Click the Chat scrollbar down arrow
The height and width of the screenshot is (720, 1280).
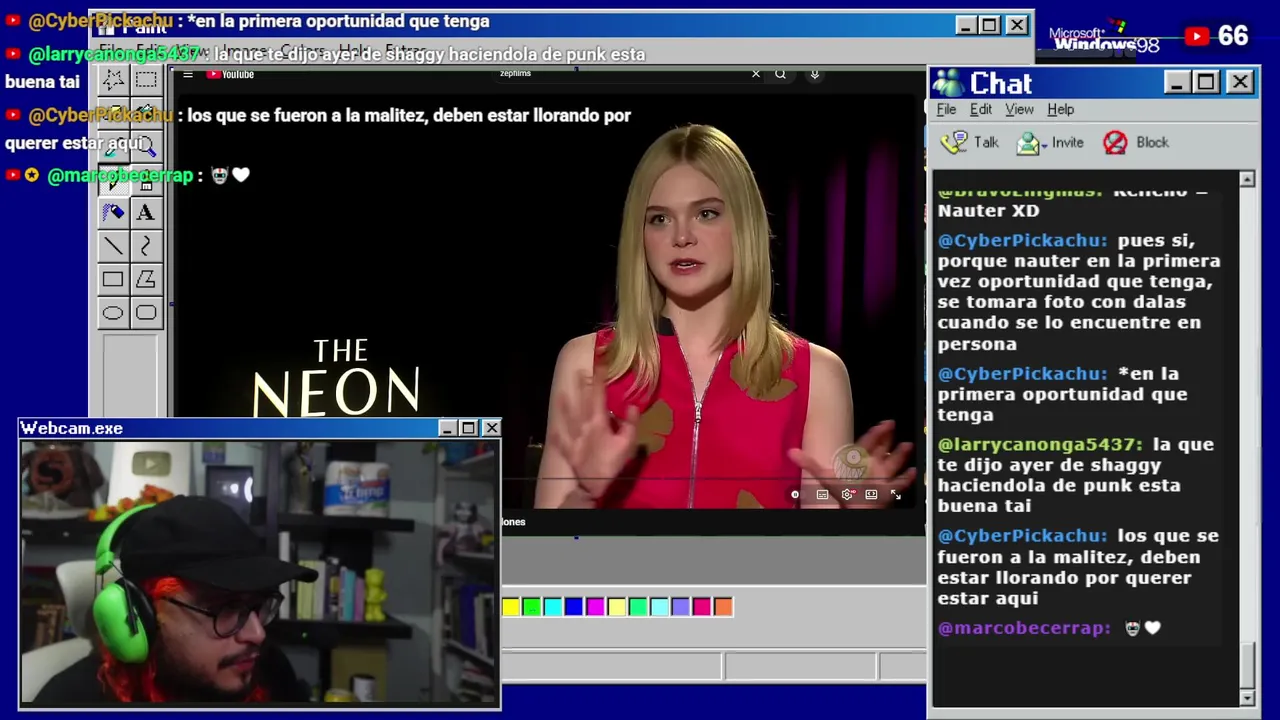(1247, 697)
